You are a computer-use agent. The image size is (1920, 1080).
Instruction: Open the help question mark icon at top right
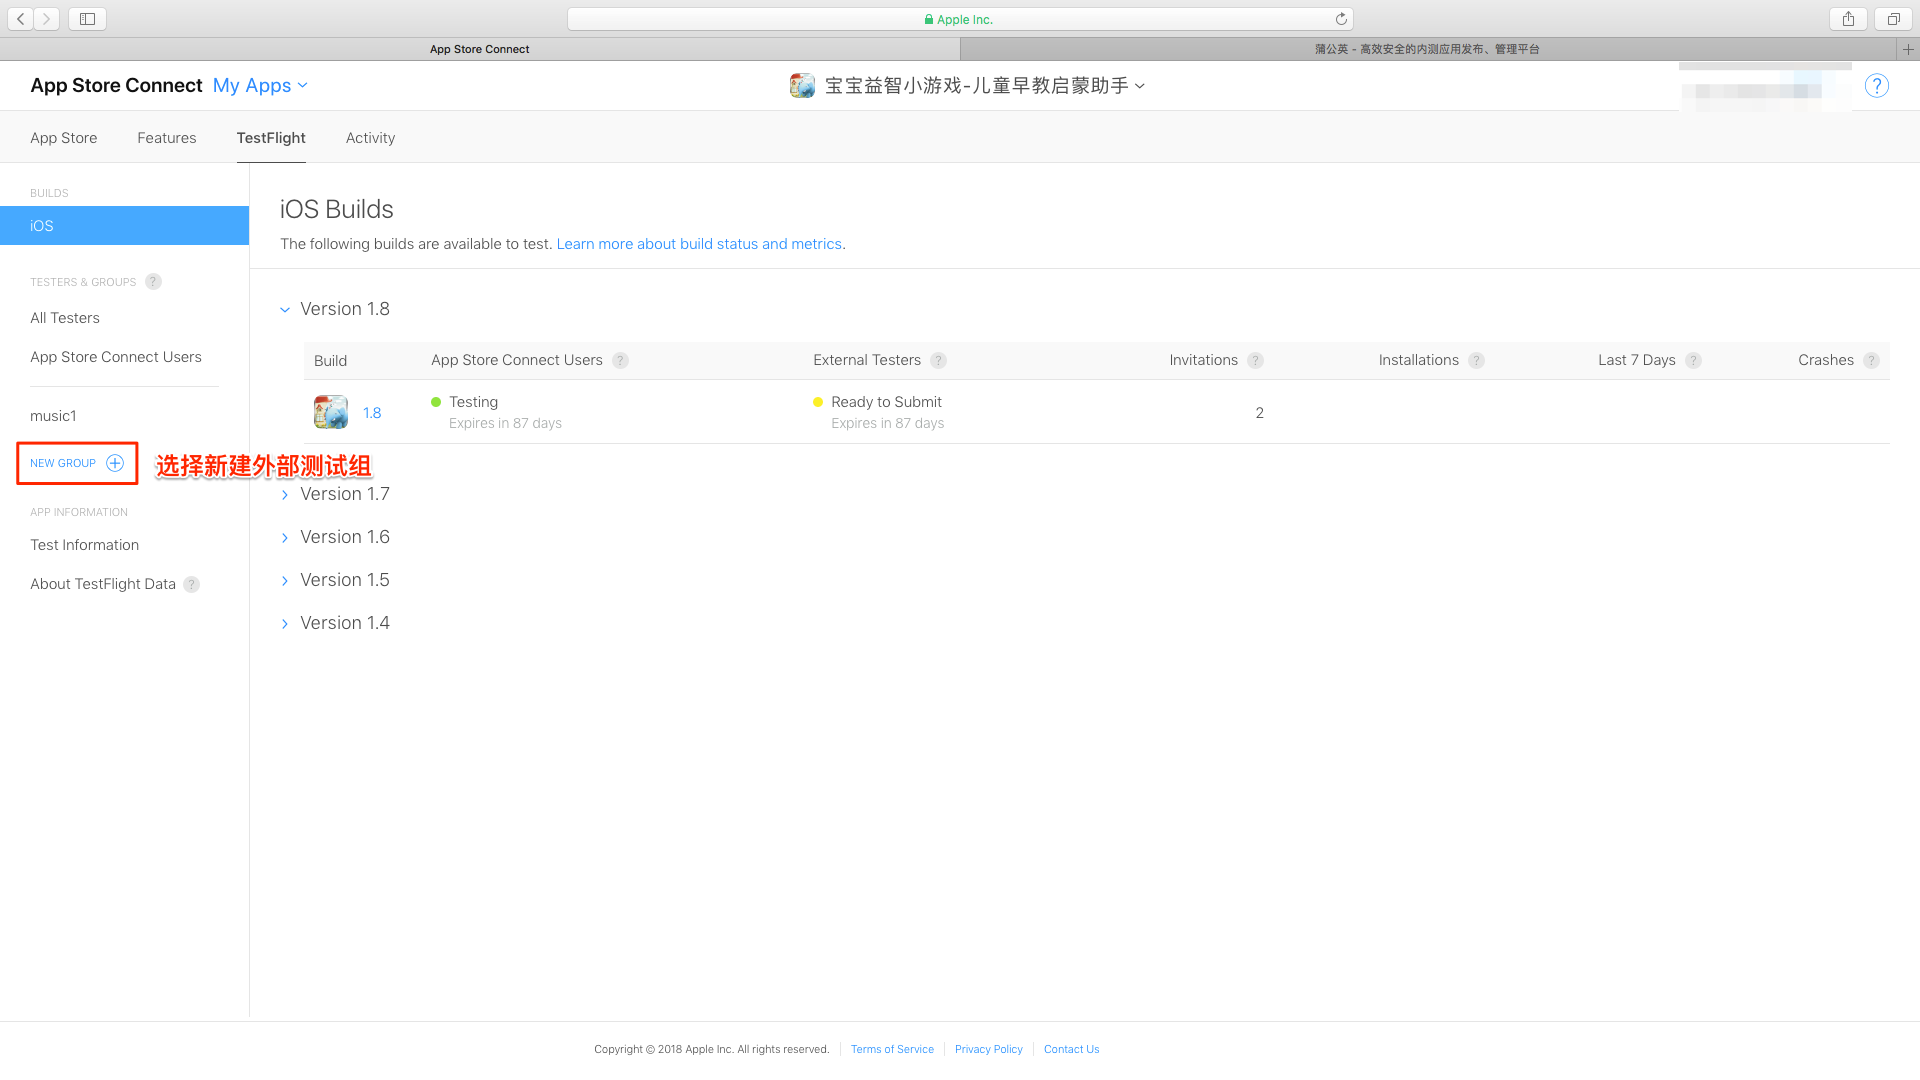click(1877, 86)
